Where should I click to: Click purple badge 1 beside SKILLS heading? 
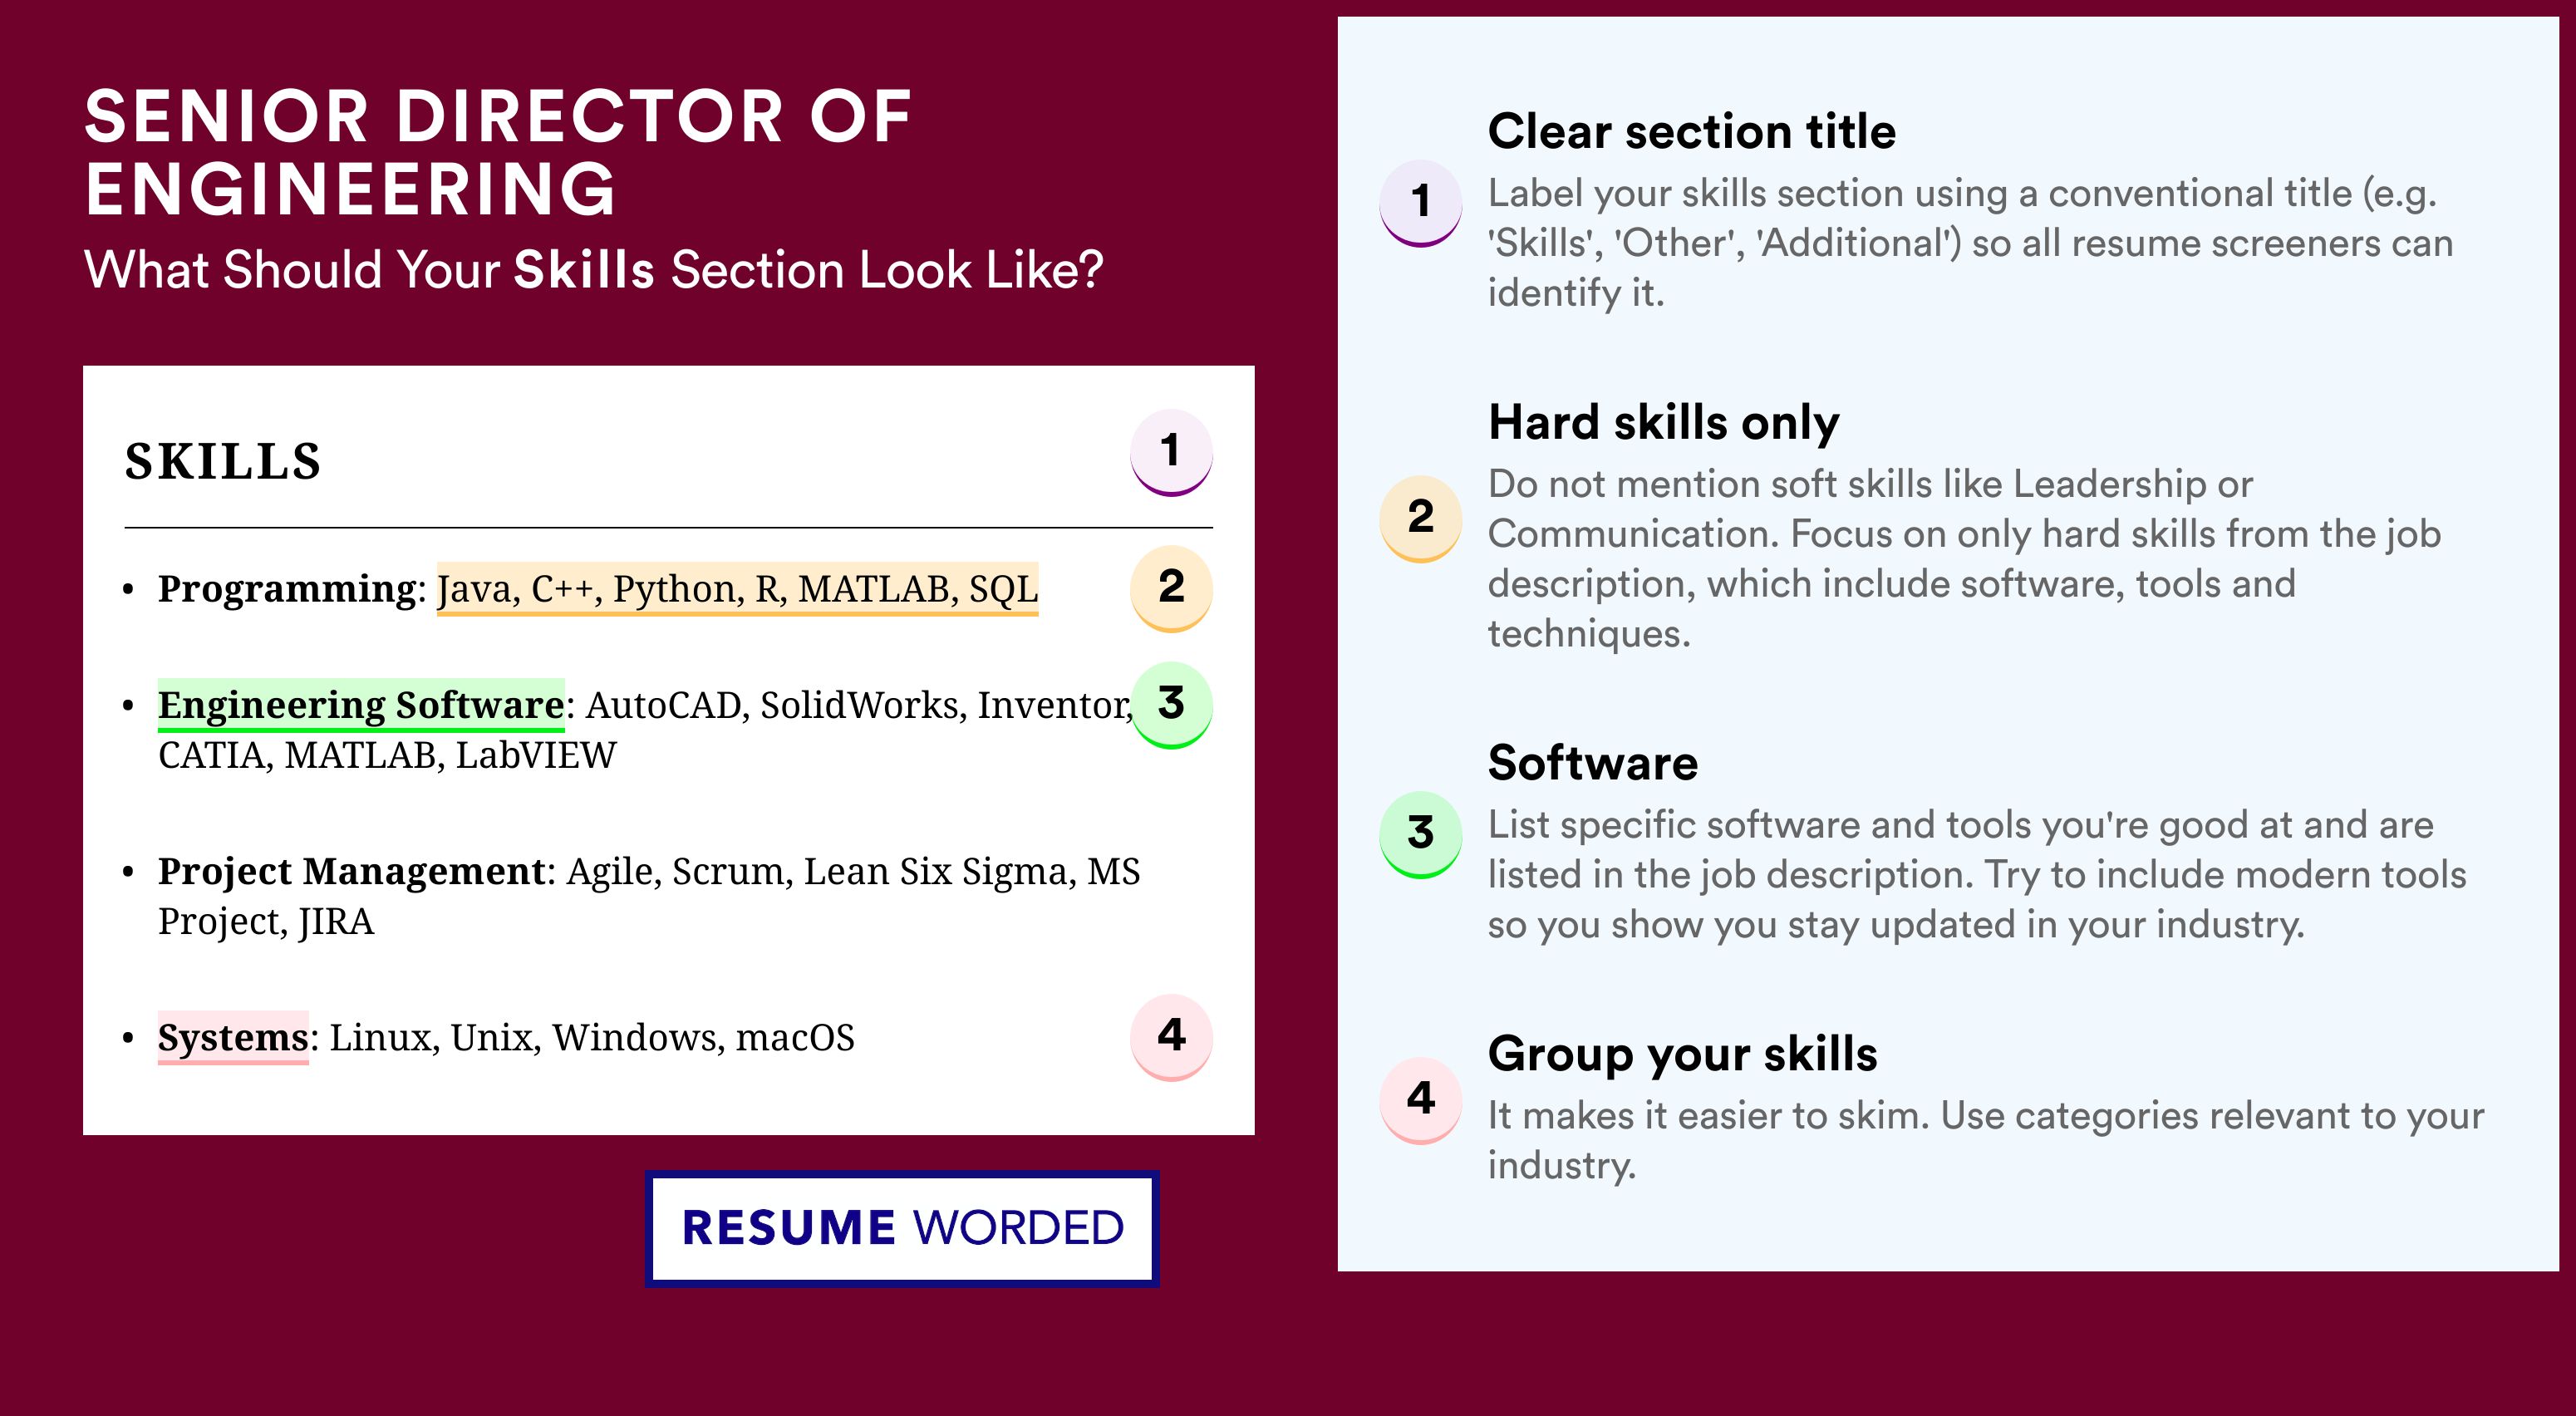pyautogui.click(x=1171, y=452)
